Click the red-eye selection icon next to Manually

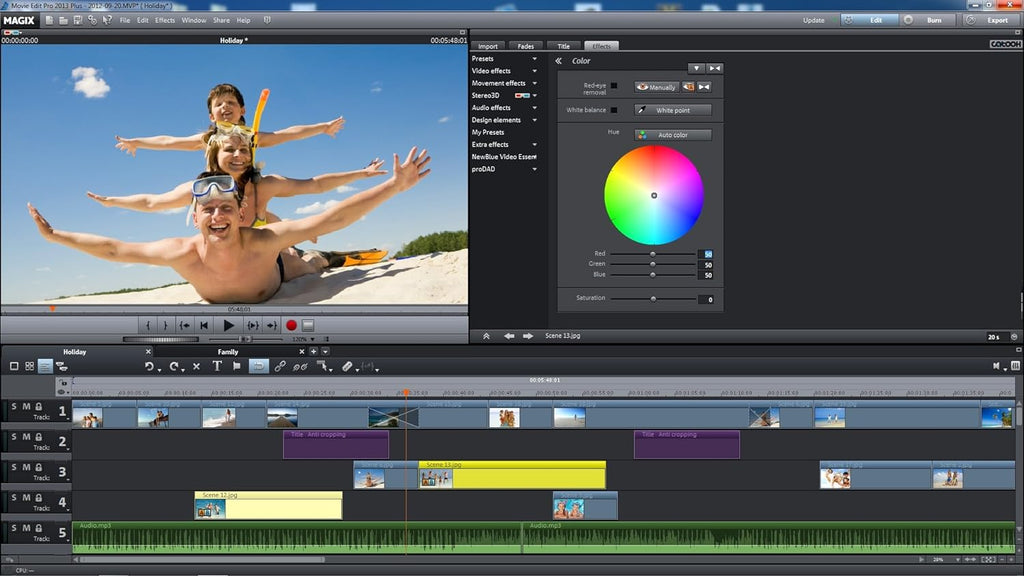[x=688, y=87]
